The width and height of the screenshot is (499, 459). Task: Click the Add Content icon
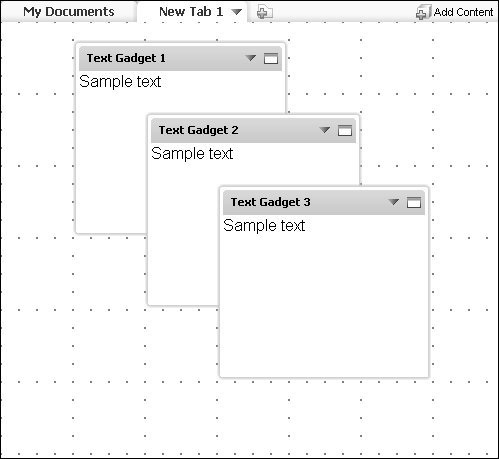point(423,12)
